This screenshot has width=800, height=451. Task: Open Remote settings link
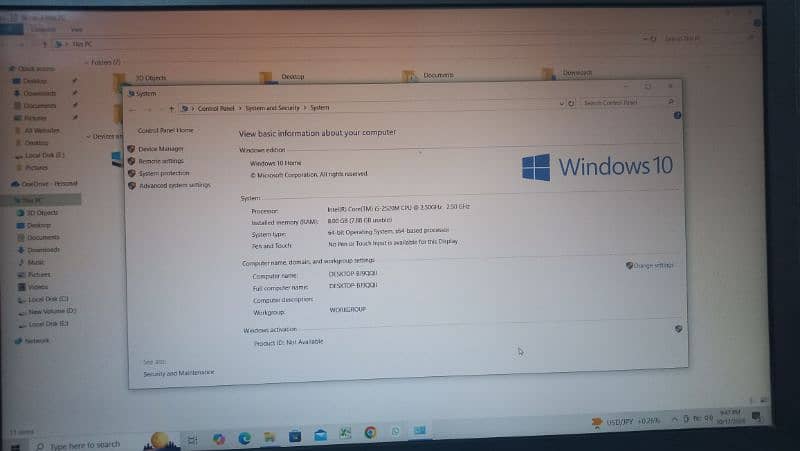point(161,161)
